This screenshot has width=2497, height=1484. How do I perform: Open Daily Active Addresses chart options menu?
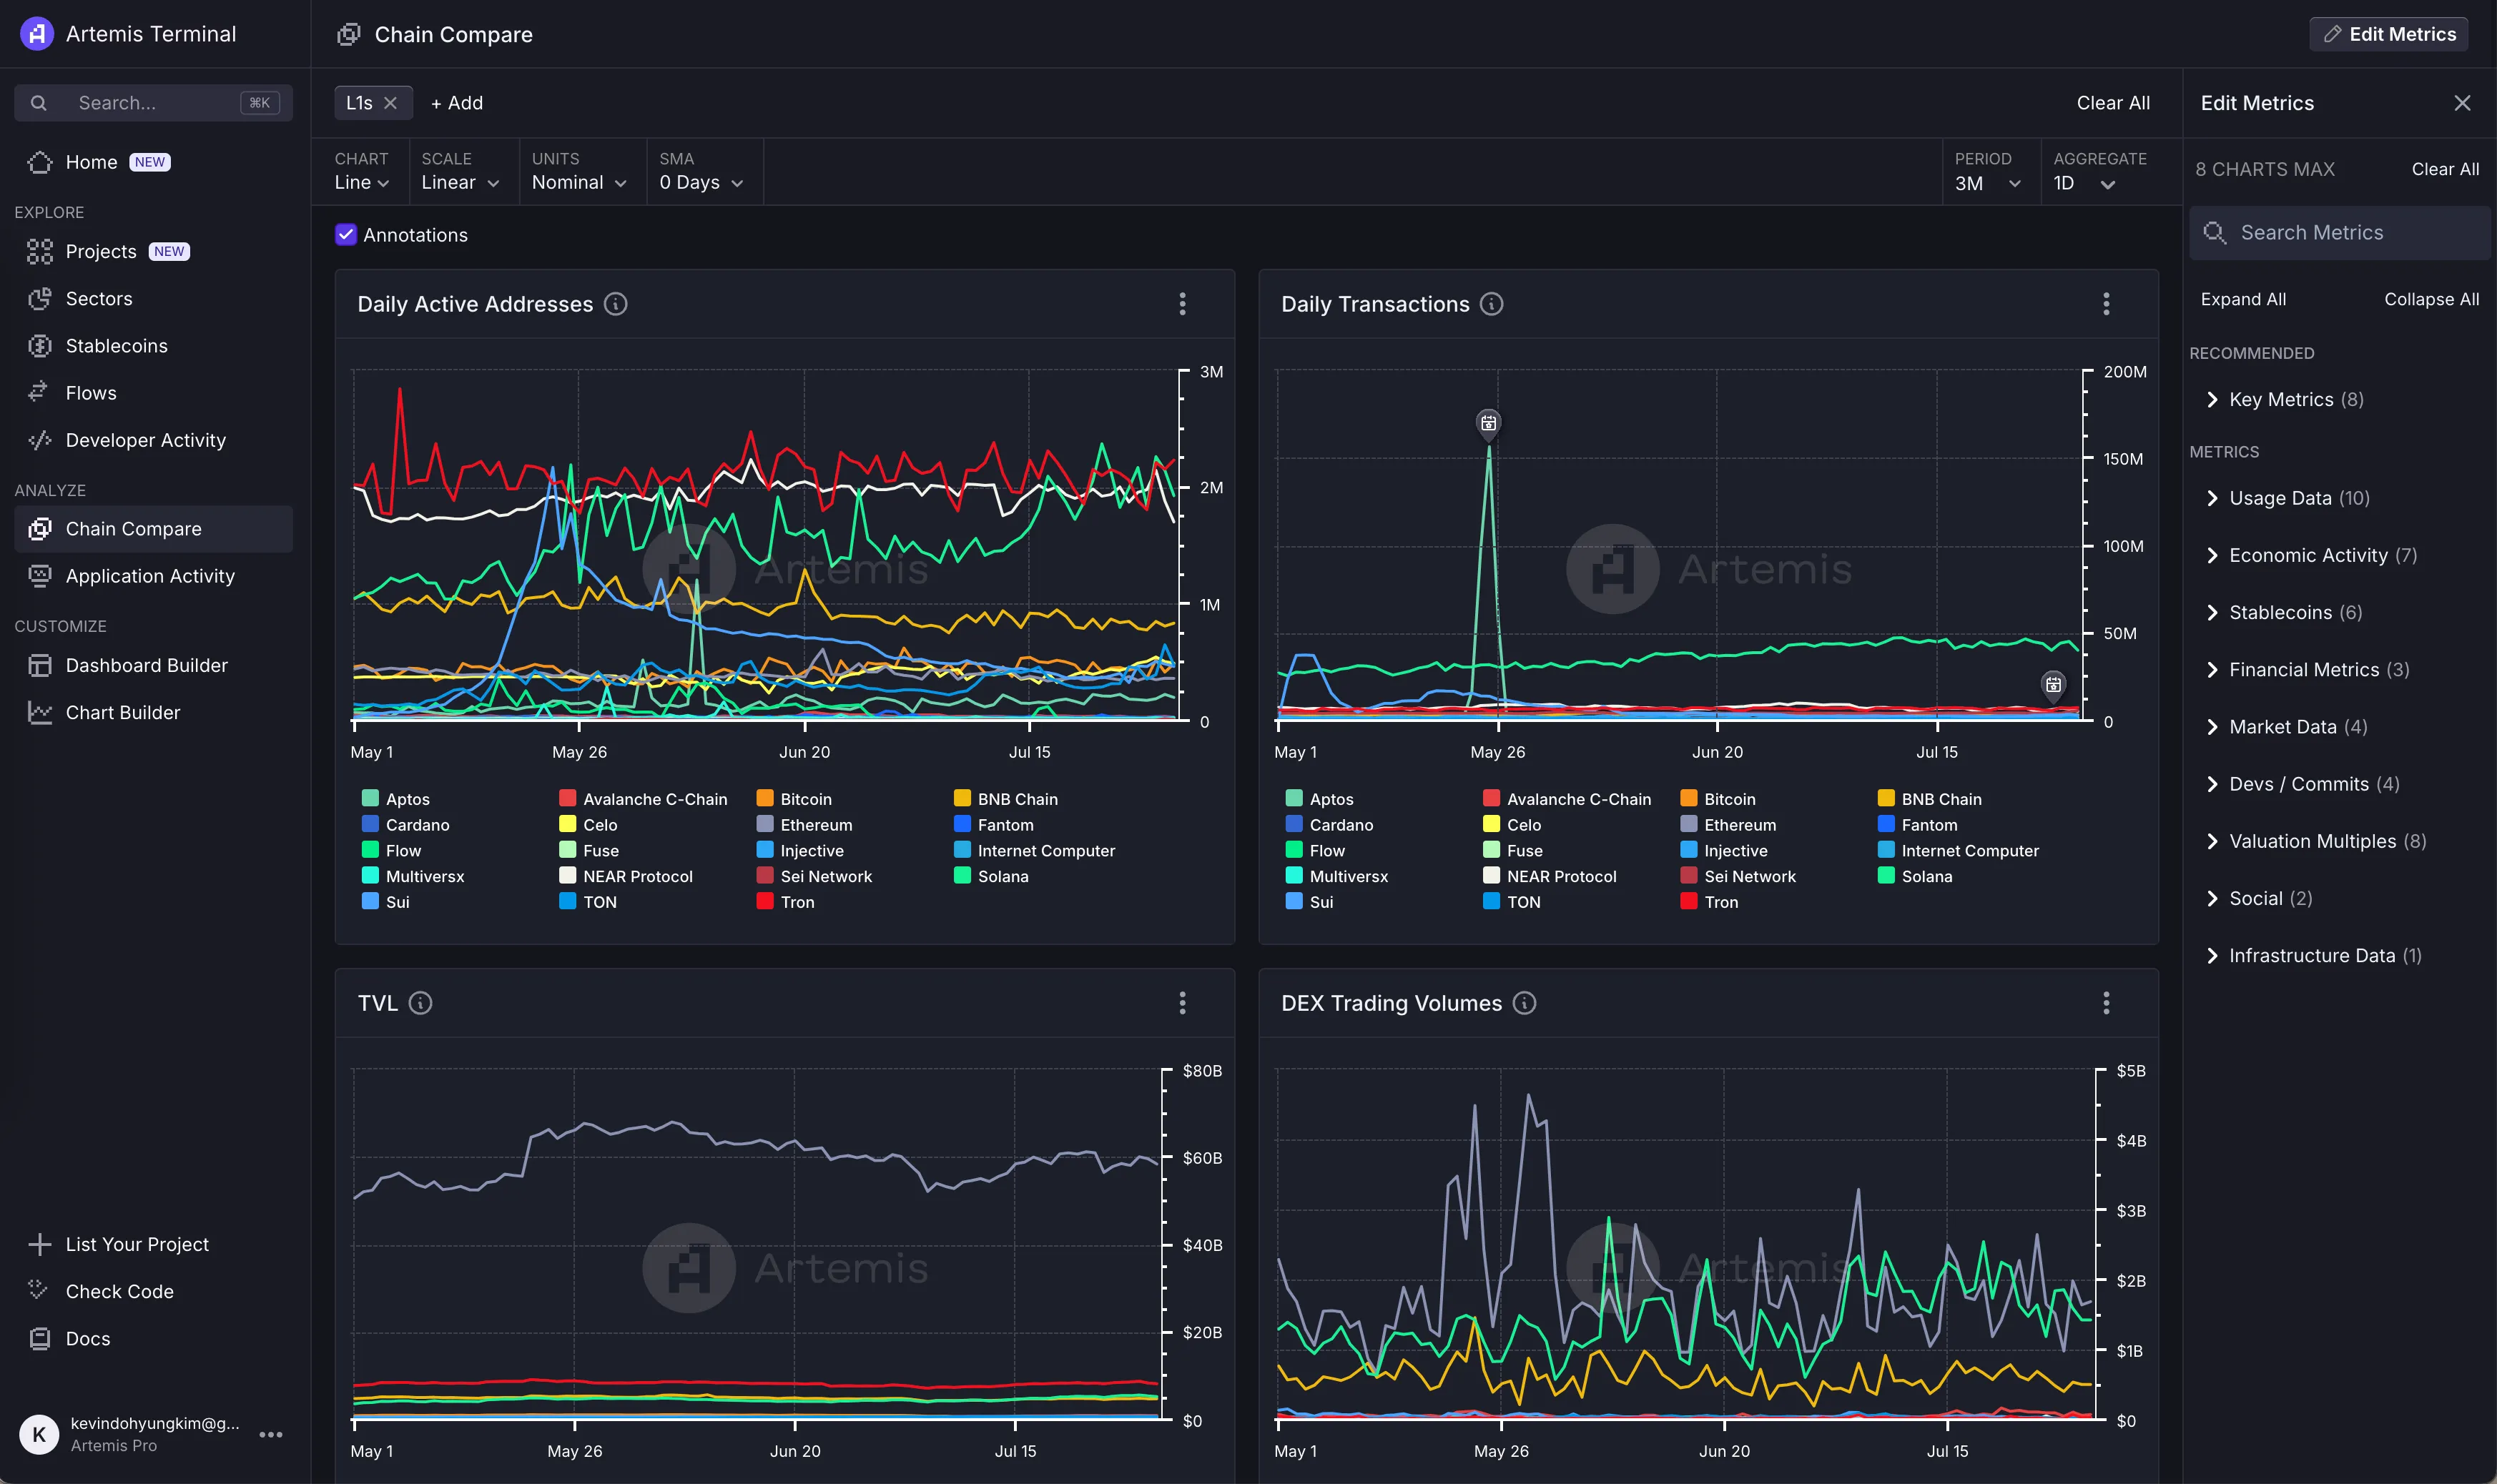(1183, 304)
